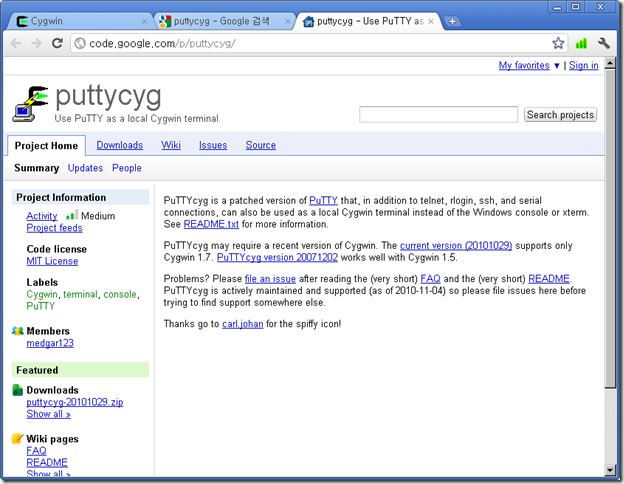
Task: Open the Project feeds link
Action: pos(54,228)
